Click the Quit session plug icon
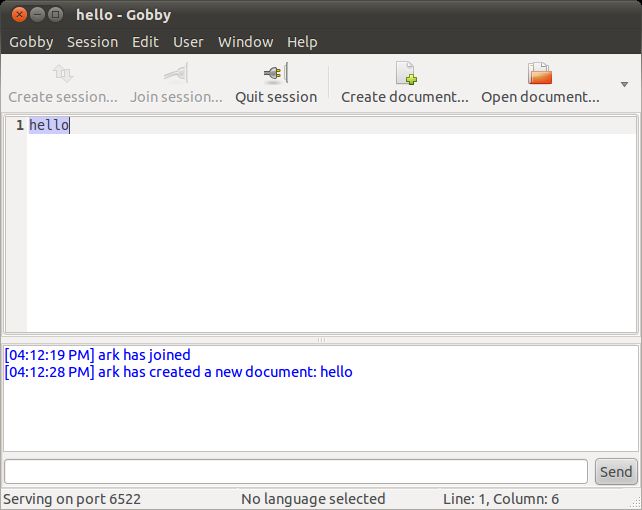Viewport: 642px width, 510px height. (x=276, y=73)
